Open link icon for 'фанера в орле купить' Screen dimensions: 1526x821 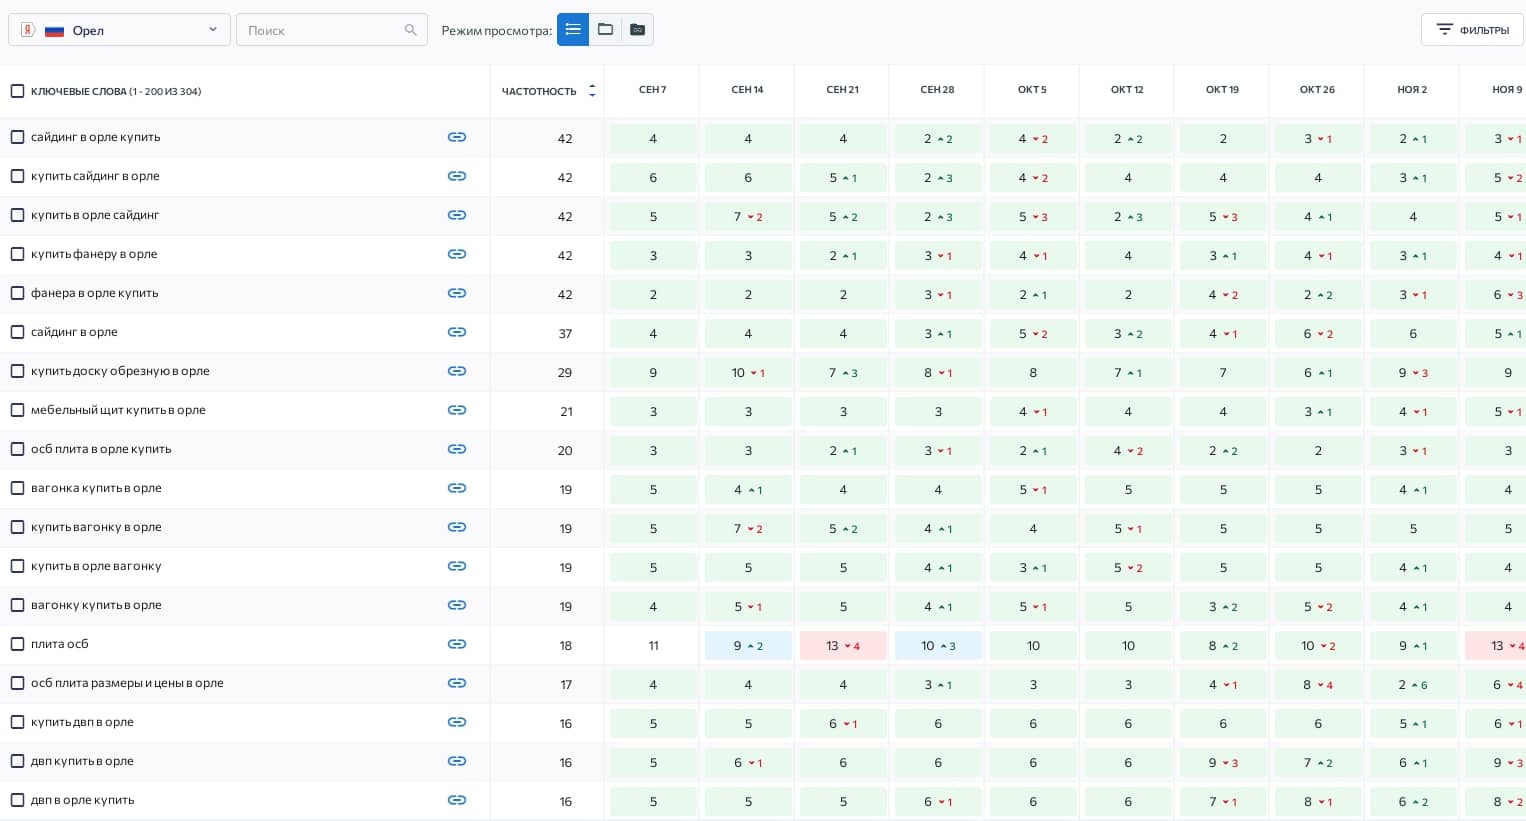coord(457,293)
